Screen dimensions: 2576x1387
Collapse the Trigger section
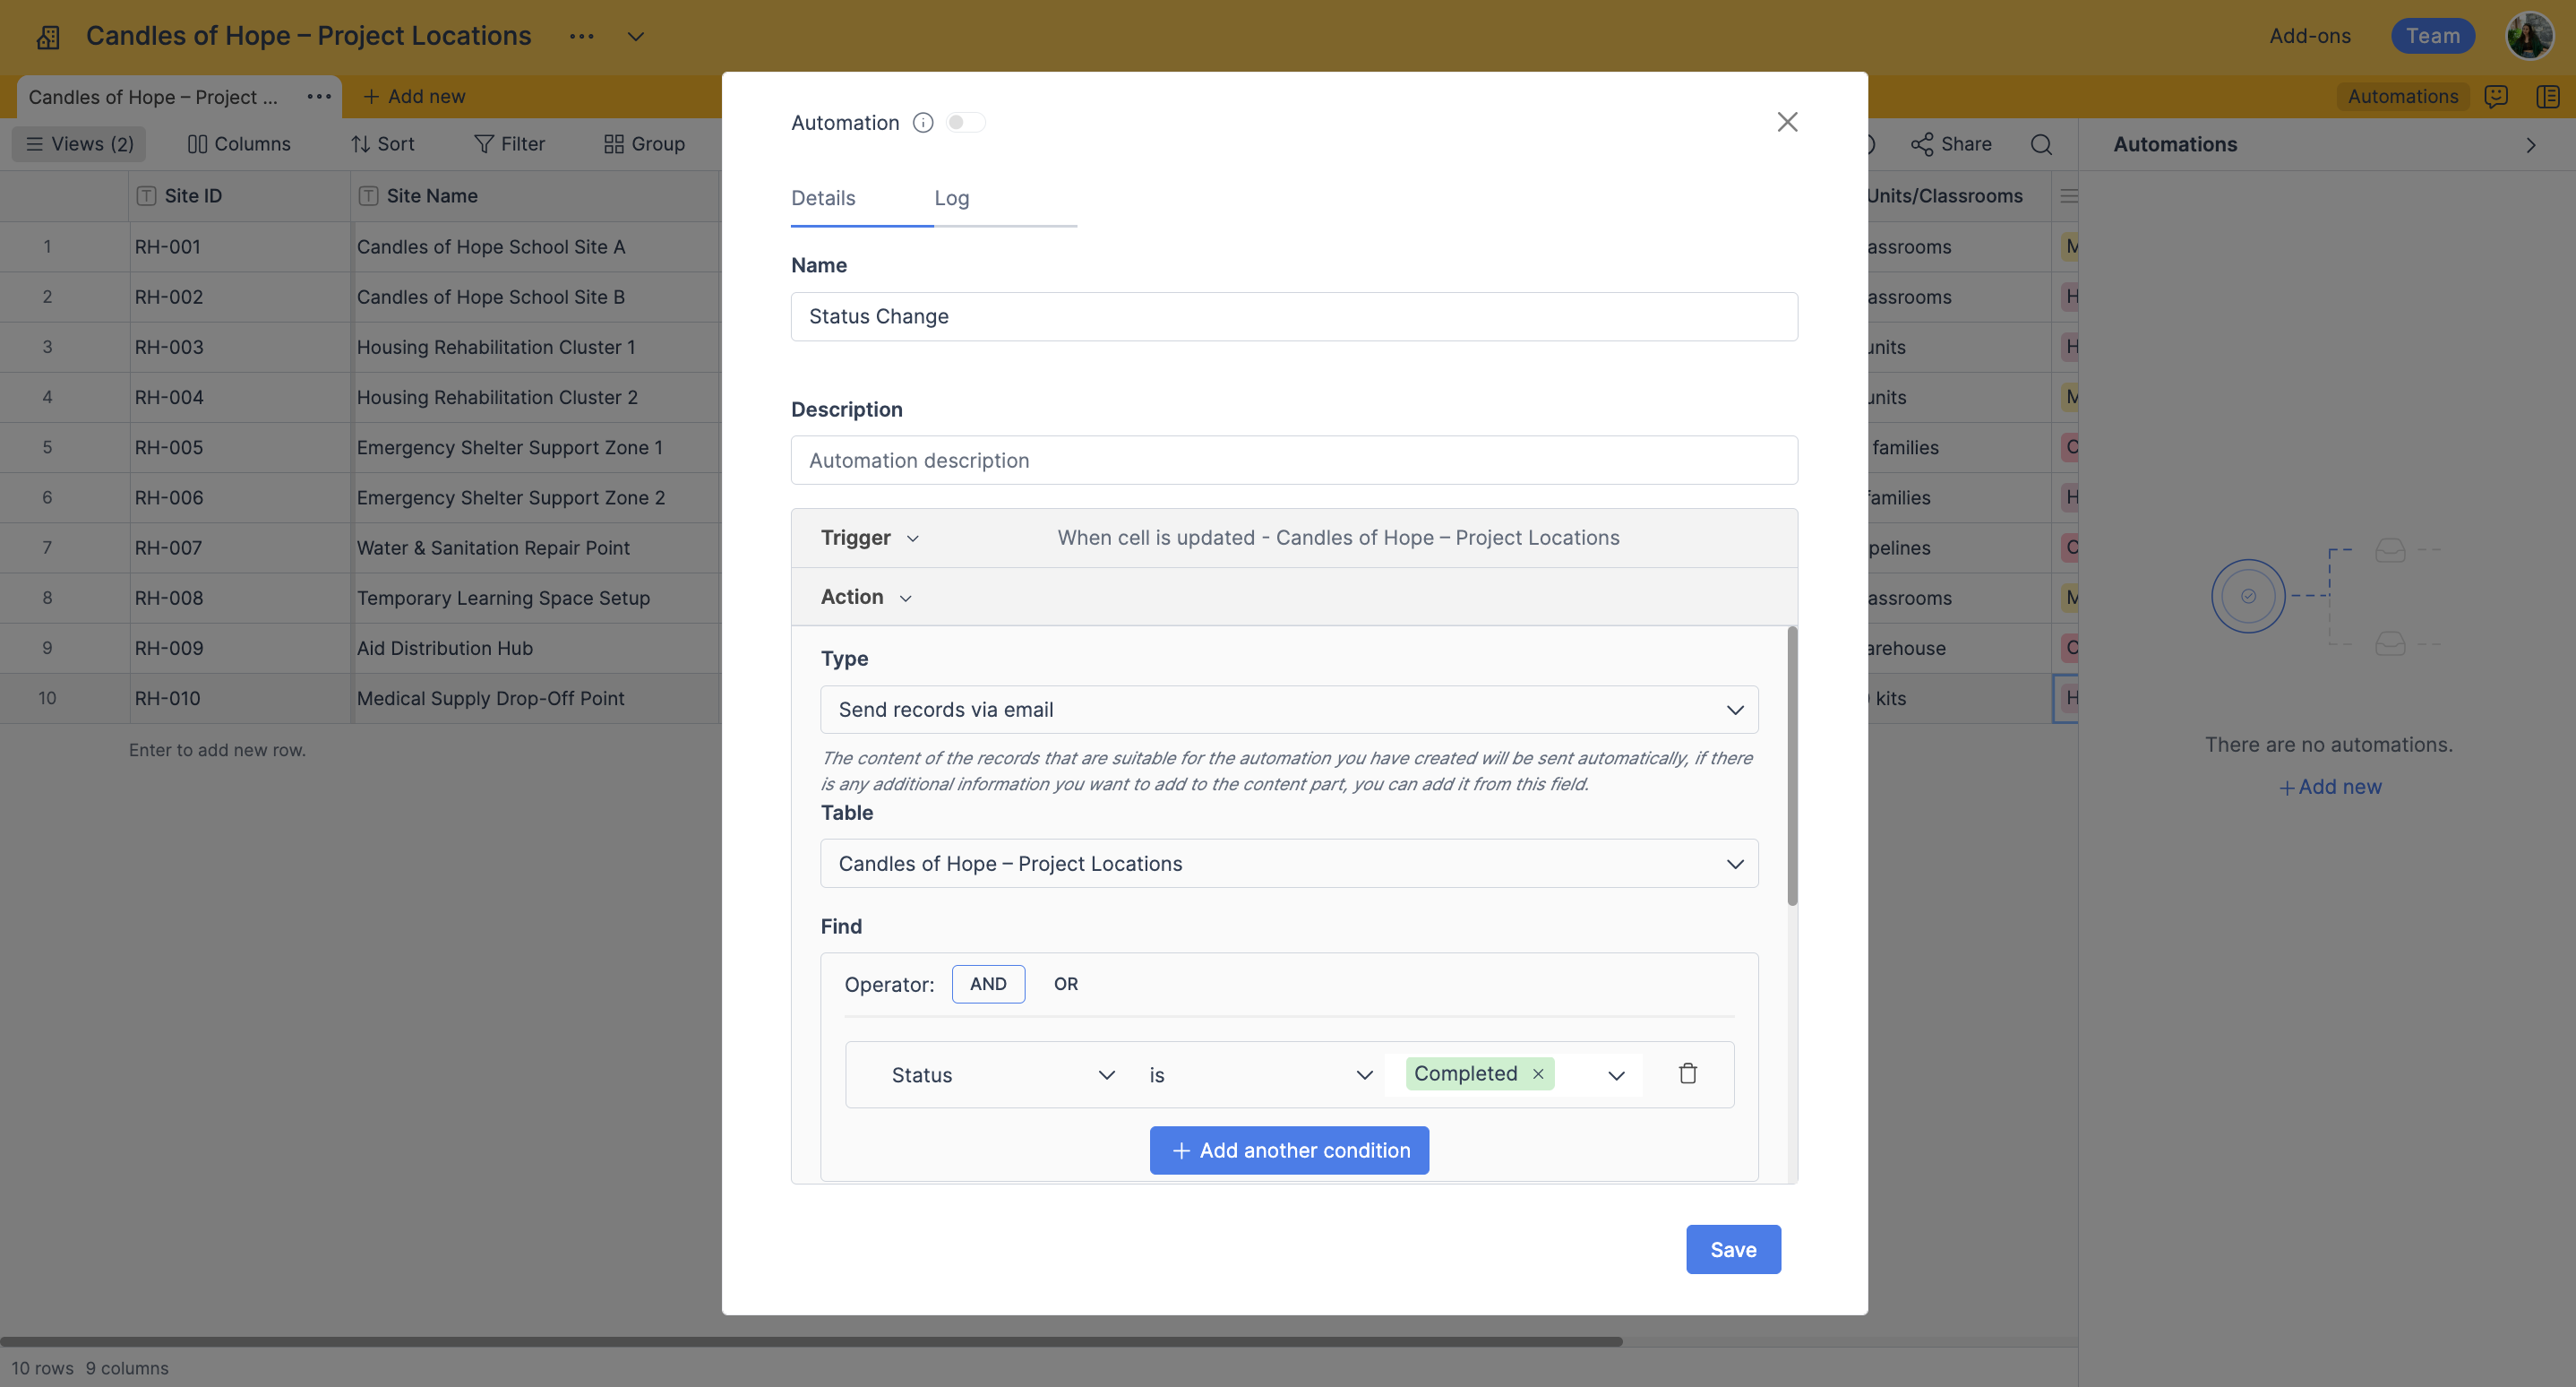click(913, 538)
